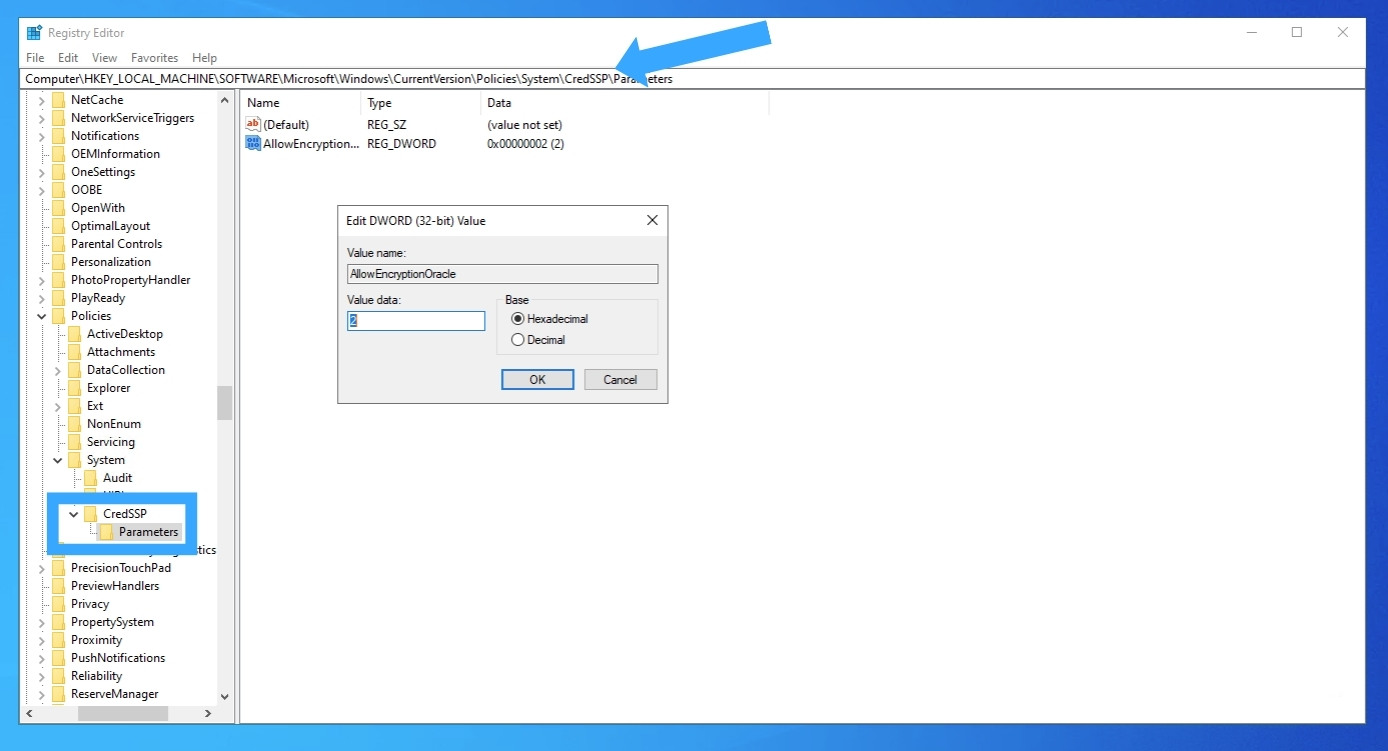Open the Help menu

pyautogui.click(x=204, y=58)
